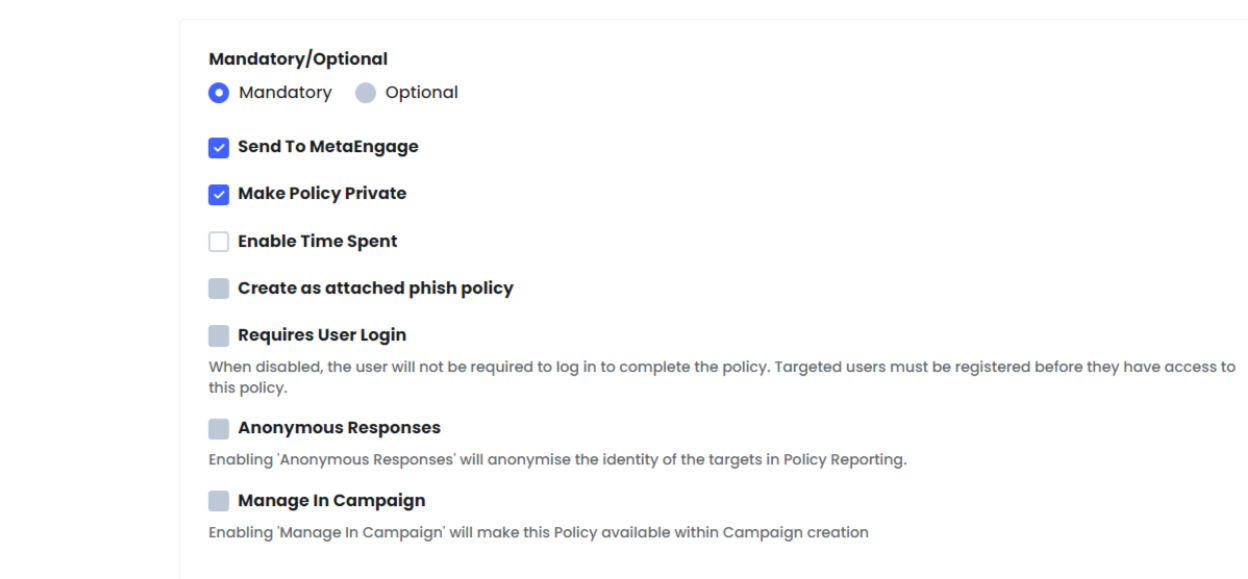Select the Mandatory radio button
1248x579 pixels.
pyautogui.click(x=219, y=93)
